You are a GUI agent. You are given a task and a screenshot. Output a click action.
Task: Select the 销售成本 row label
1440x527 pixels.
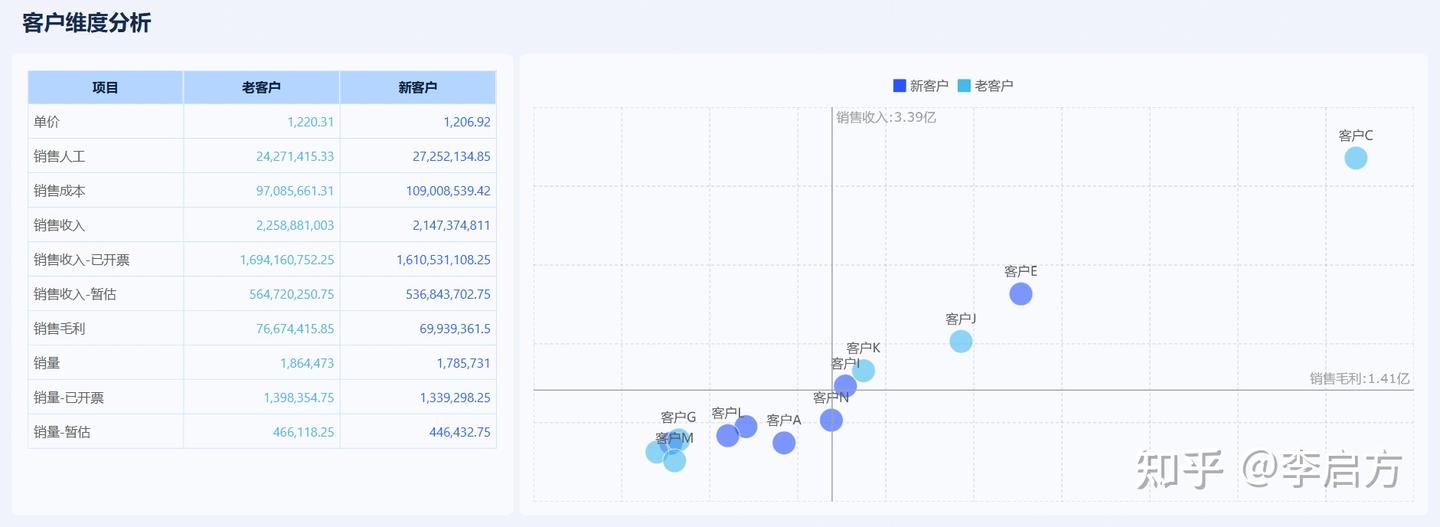59,191
